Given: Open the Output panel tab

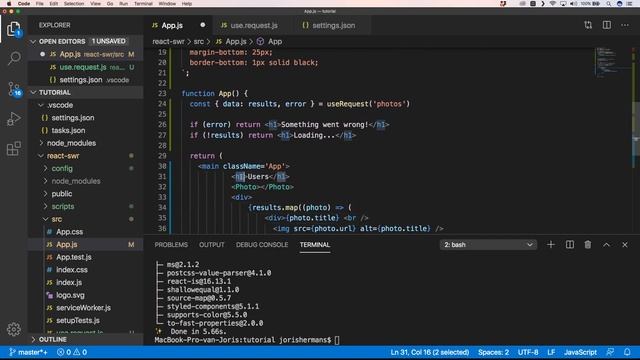Looking at the screenshot, I should click(x=211, y=244).
